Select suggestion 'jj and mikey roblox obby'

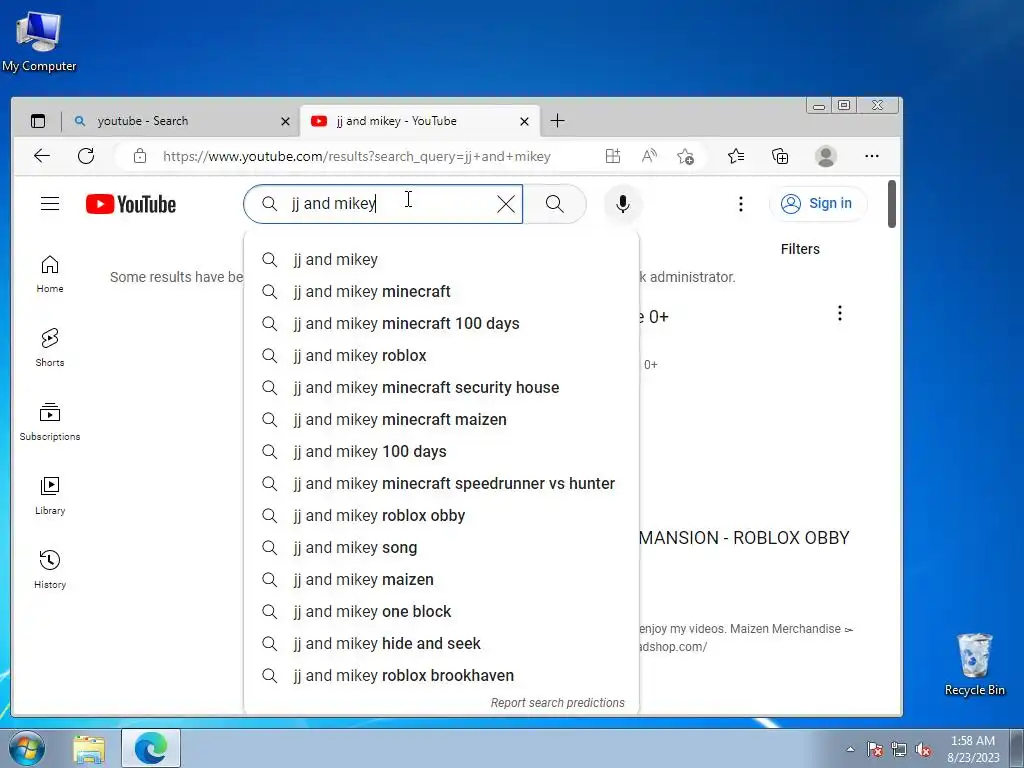441,515
